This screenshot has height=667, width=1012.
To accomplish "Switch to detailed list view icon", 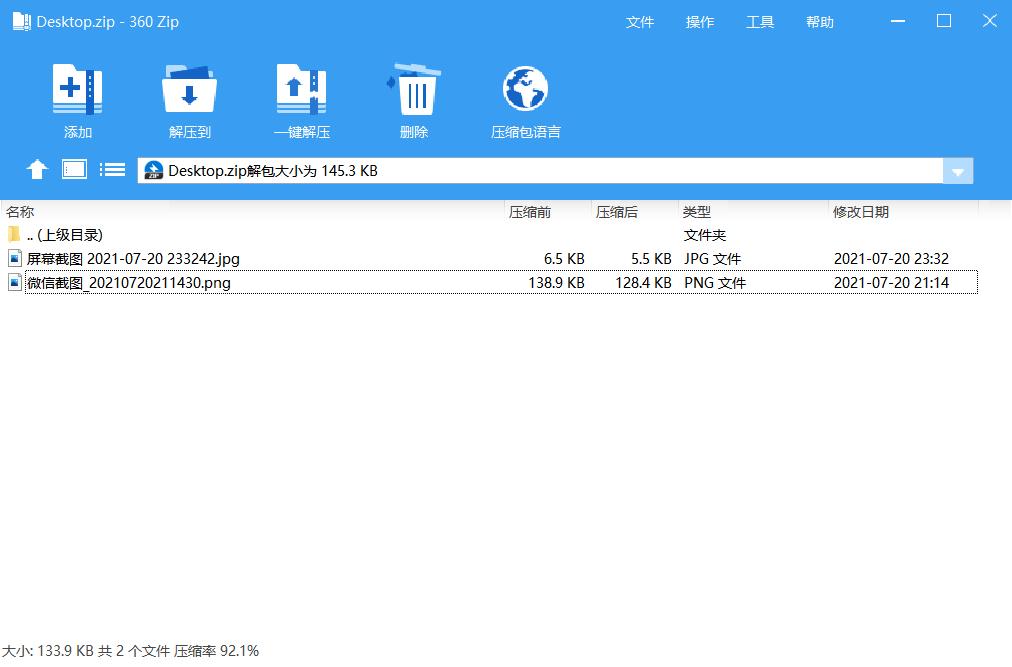I will click(x=112, y=169).
